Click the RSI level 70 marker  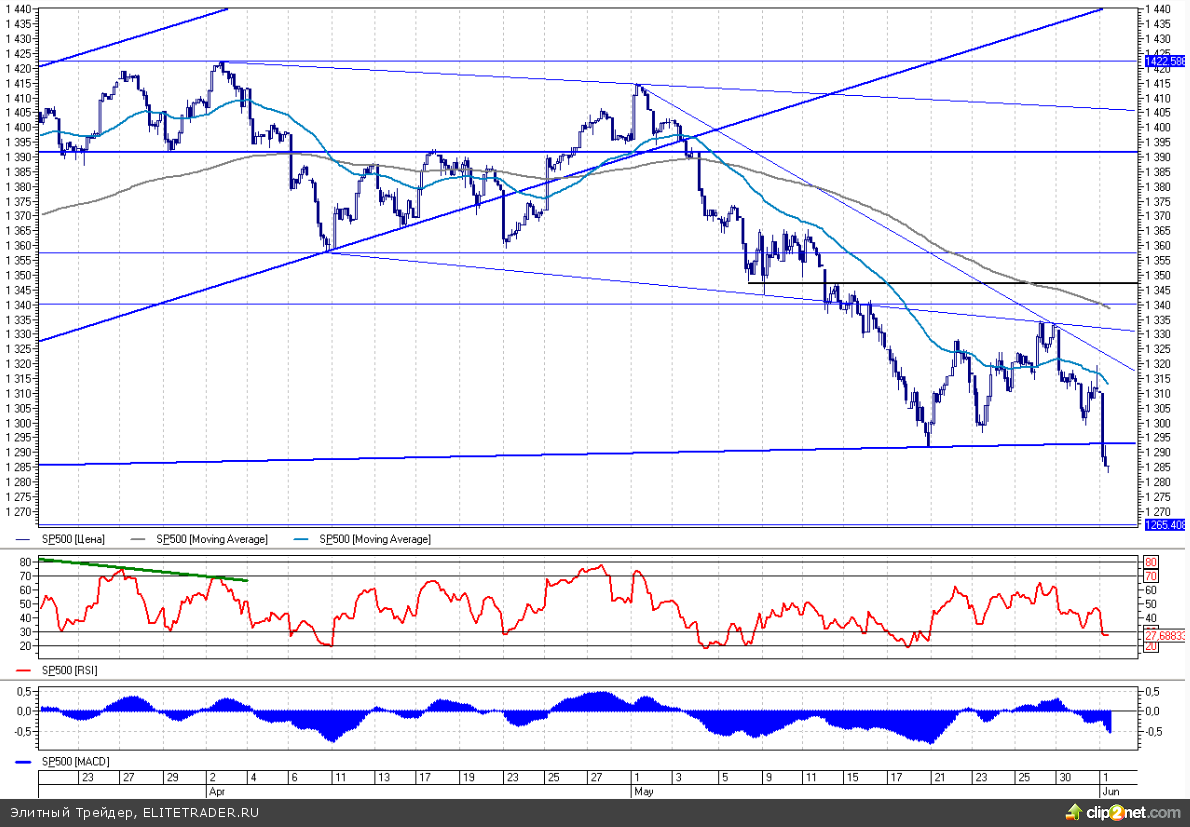[x=1150, y=576]
